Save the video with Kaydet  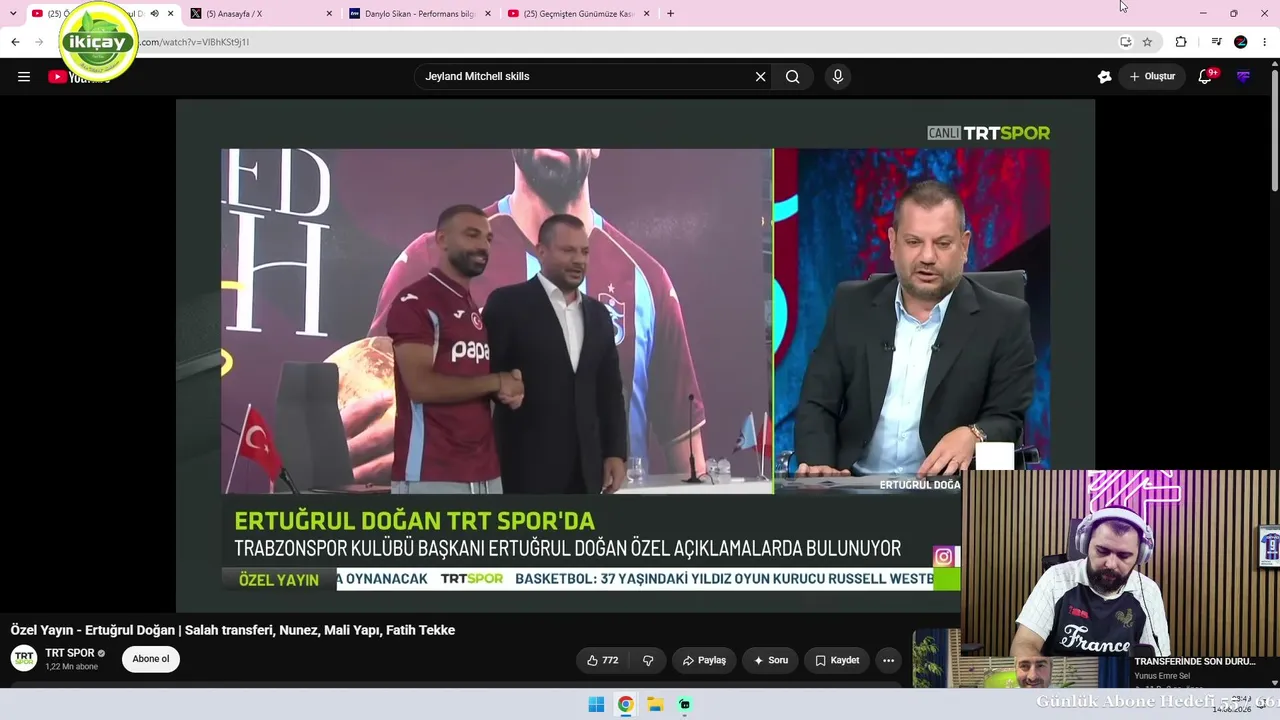pos(837,660)
